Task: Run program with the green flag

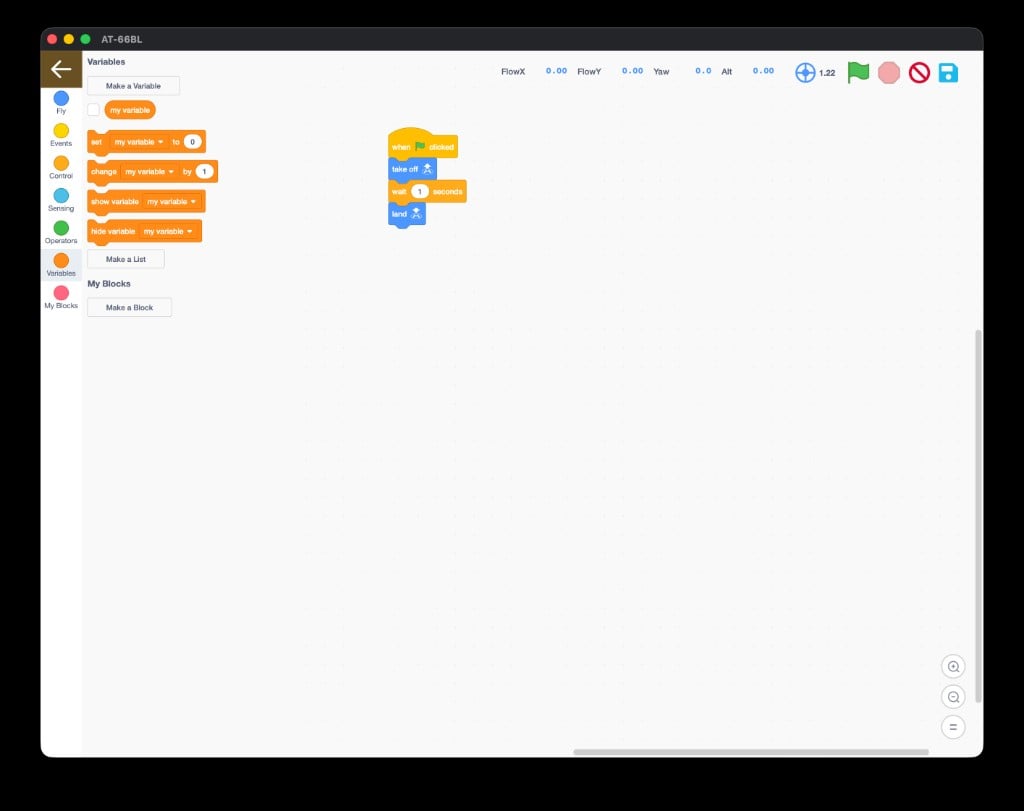Action: click(858, 72)
